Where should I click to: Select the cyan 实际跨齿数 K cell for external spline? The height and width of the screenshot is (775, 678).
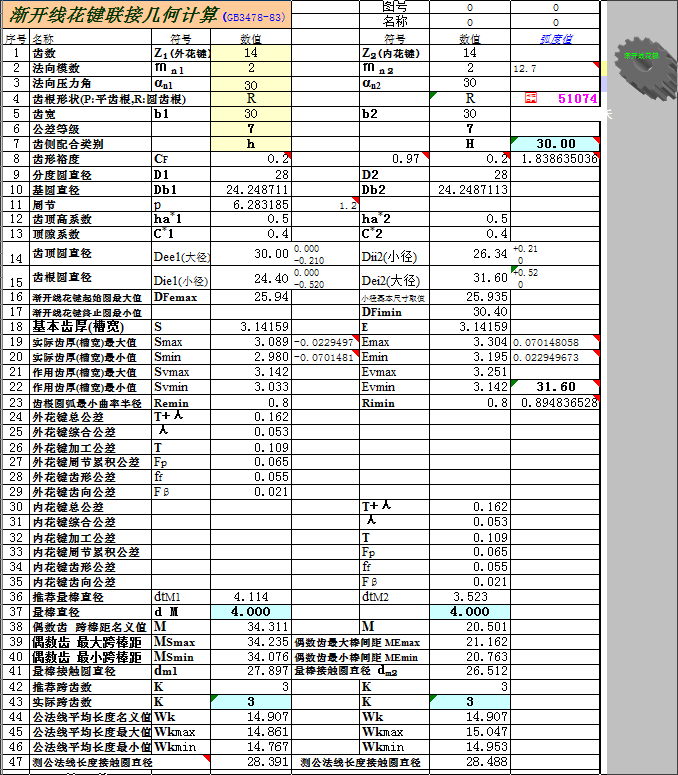251,702
